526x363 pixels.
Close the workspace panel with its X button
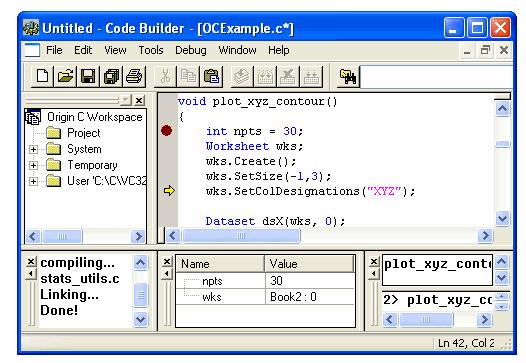pyautogui.click(x=139, y=100)
